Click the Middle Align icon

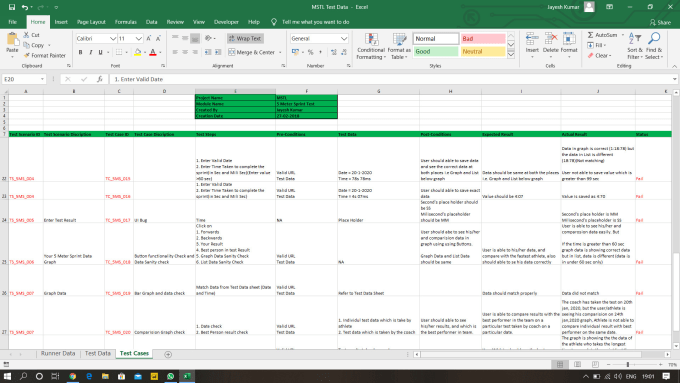pos(185,38)
